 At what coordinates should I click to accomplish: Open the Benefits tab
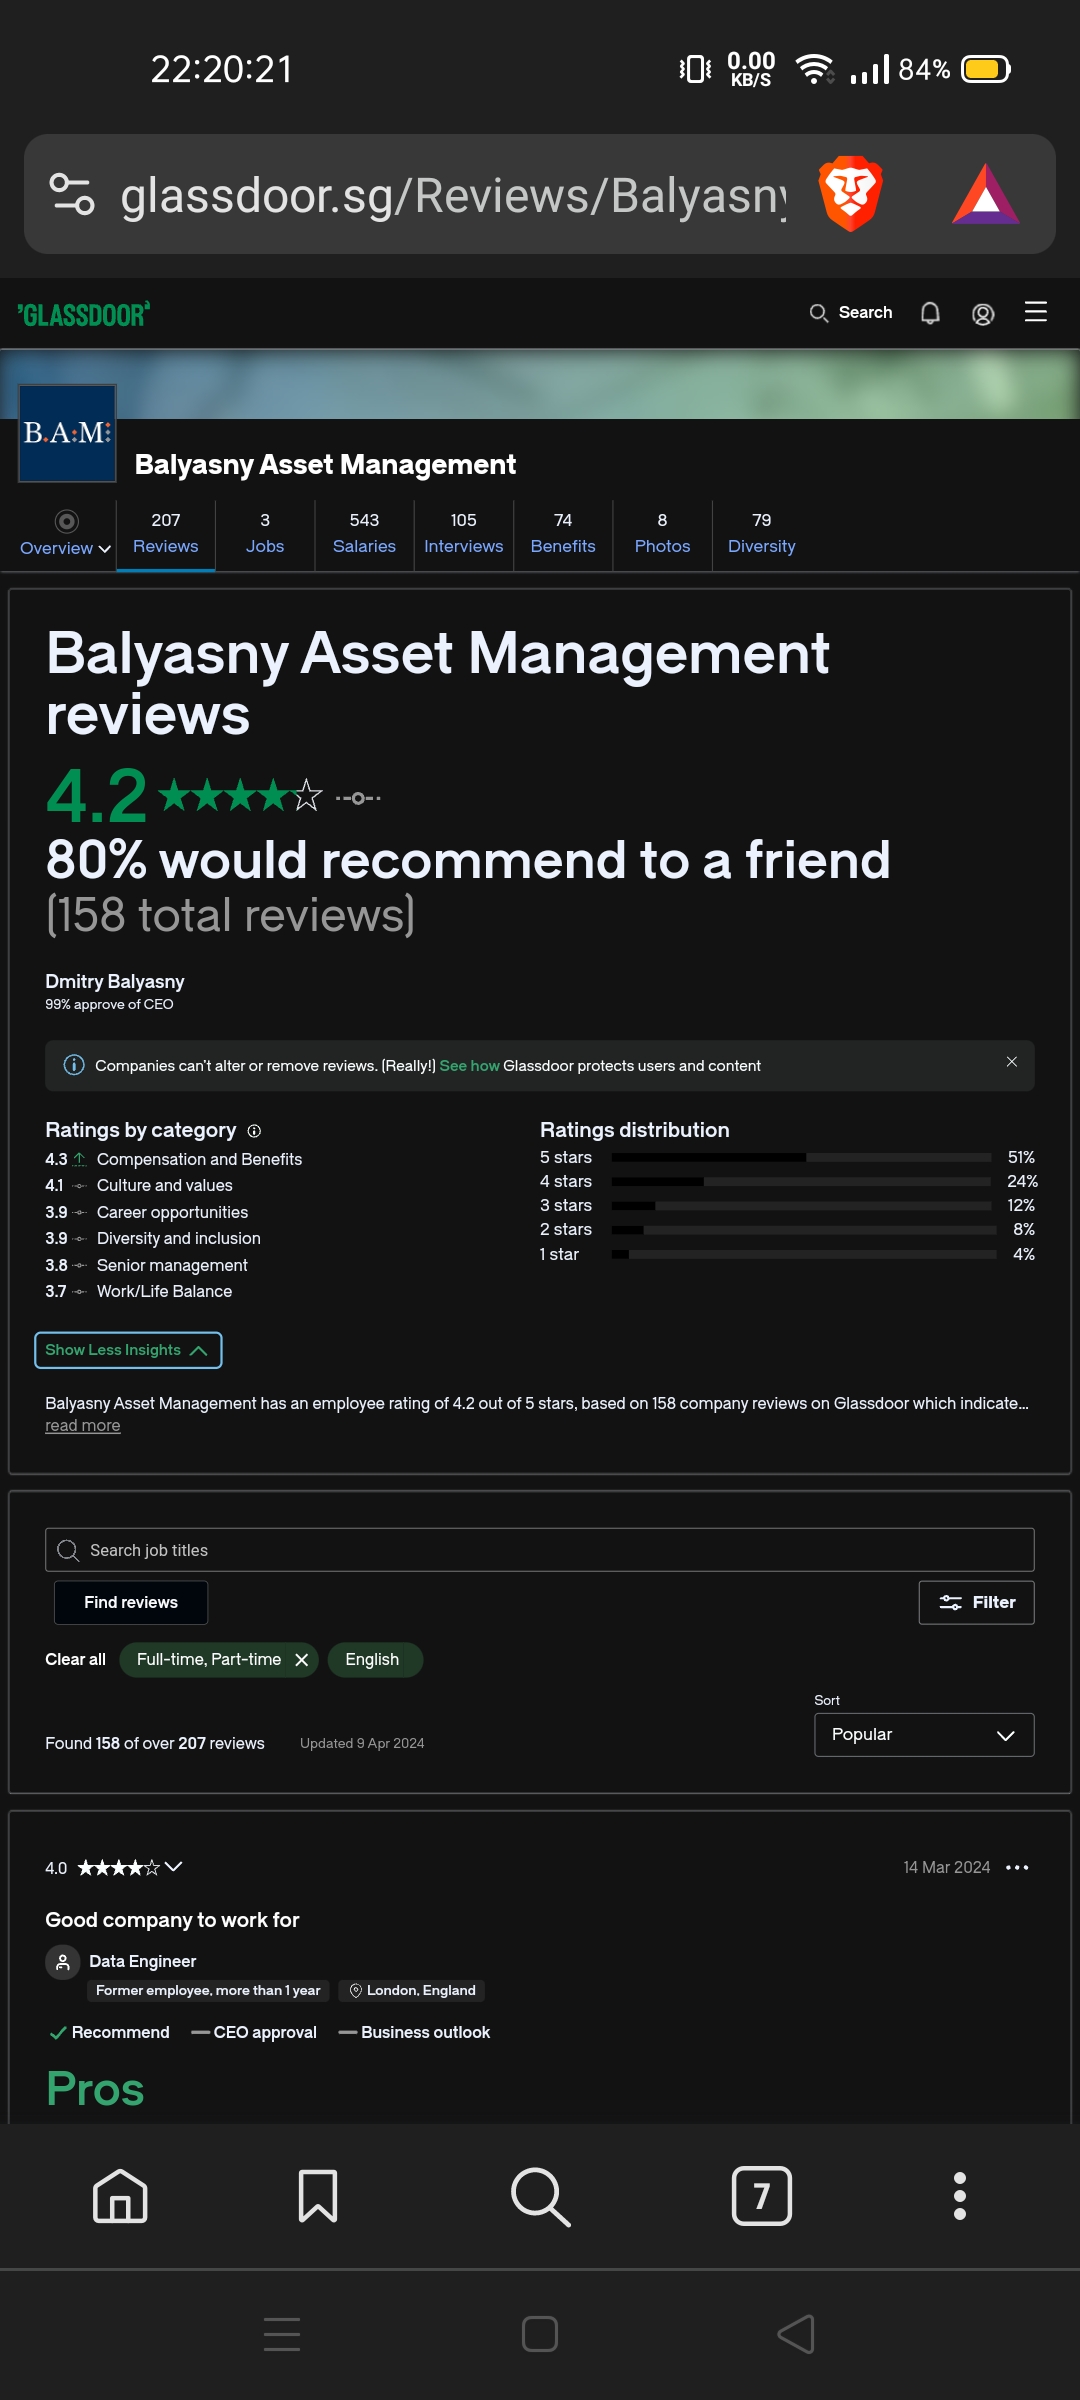pyautogui.click(x=563, y=534)
